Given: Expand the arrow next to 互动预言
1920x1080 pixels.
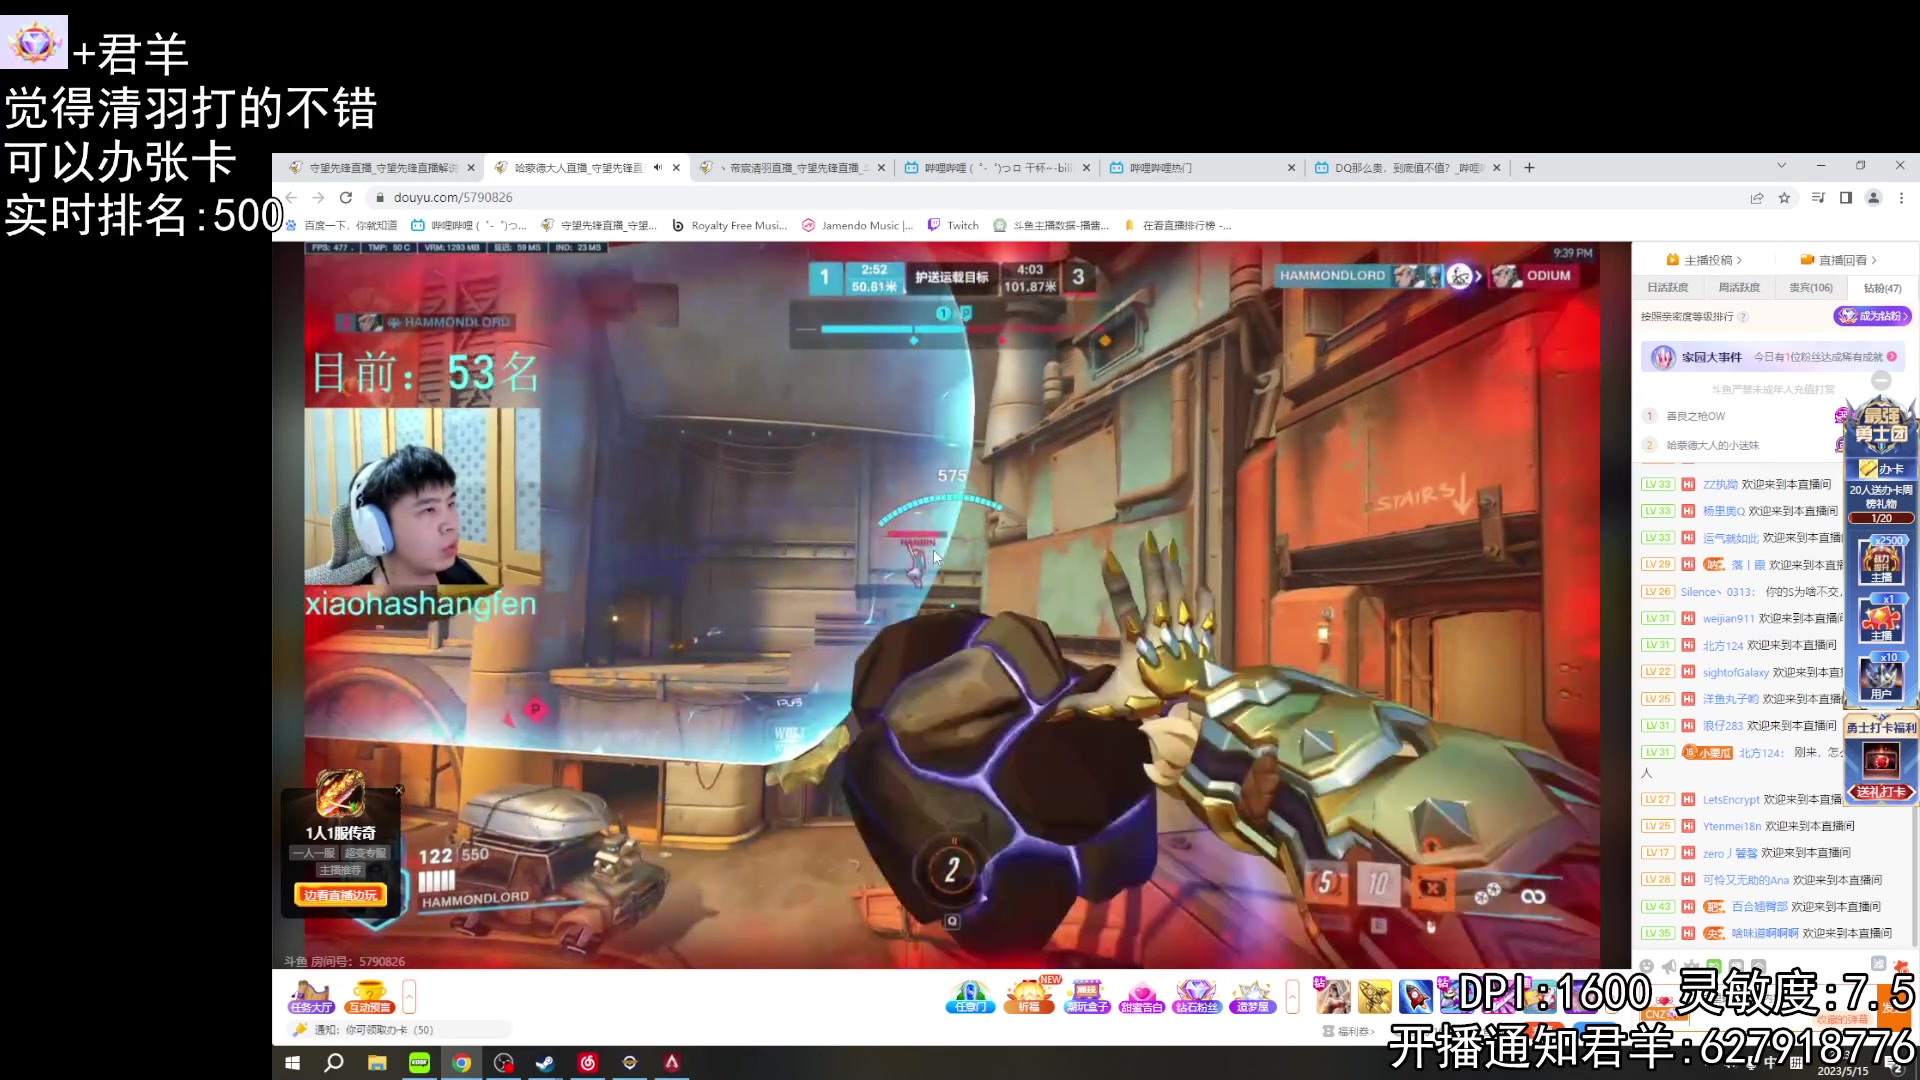Looking at the screenshot, I should [409, 996].
